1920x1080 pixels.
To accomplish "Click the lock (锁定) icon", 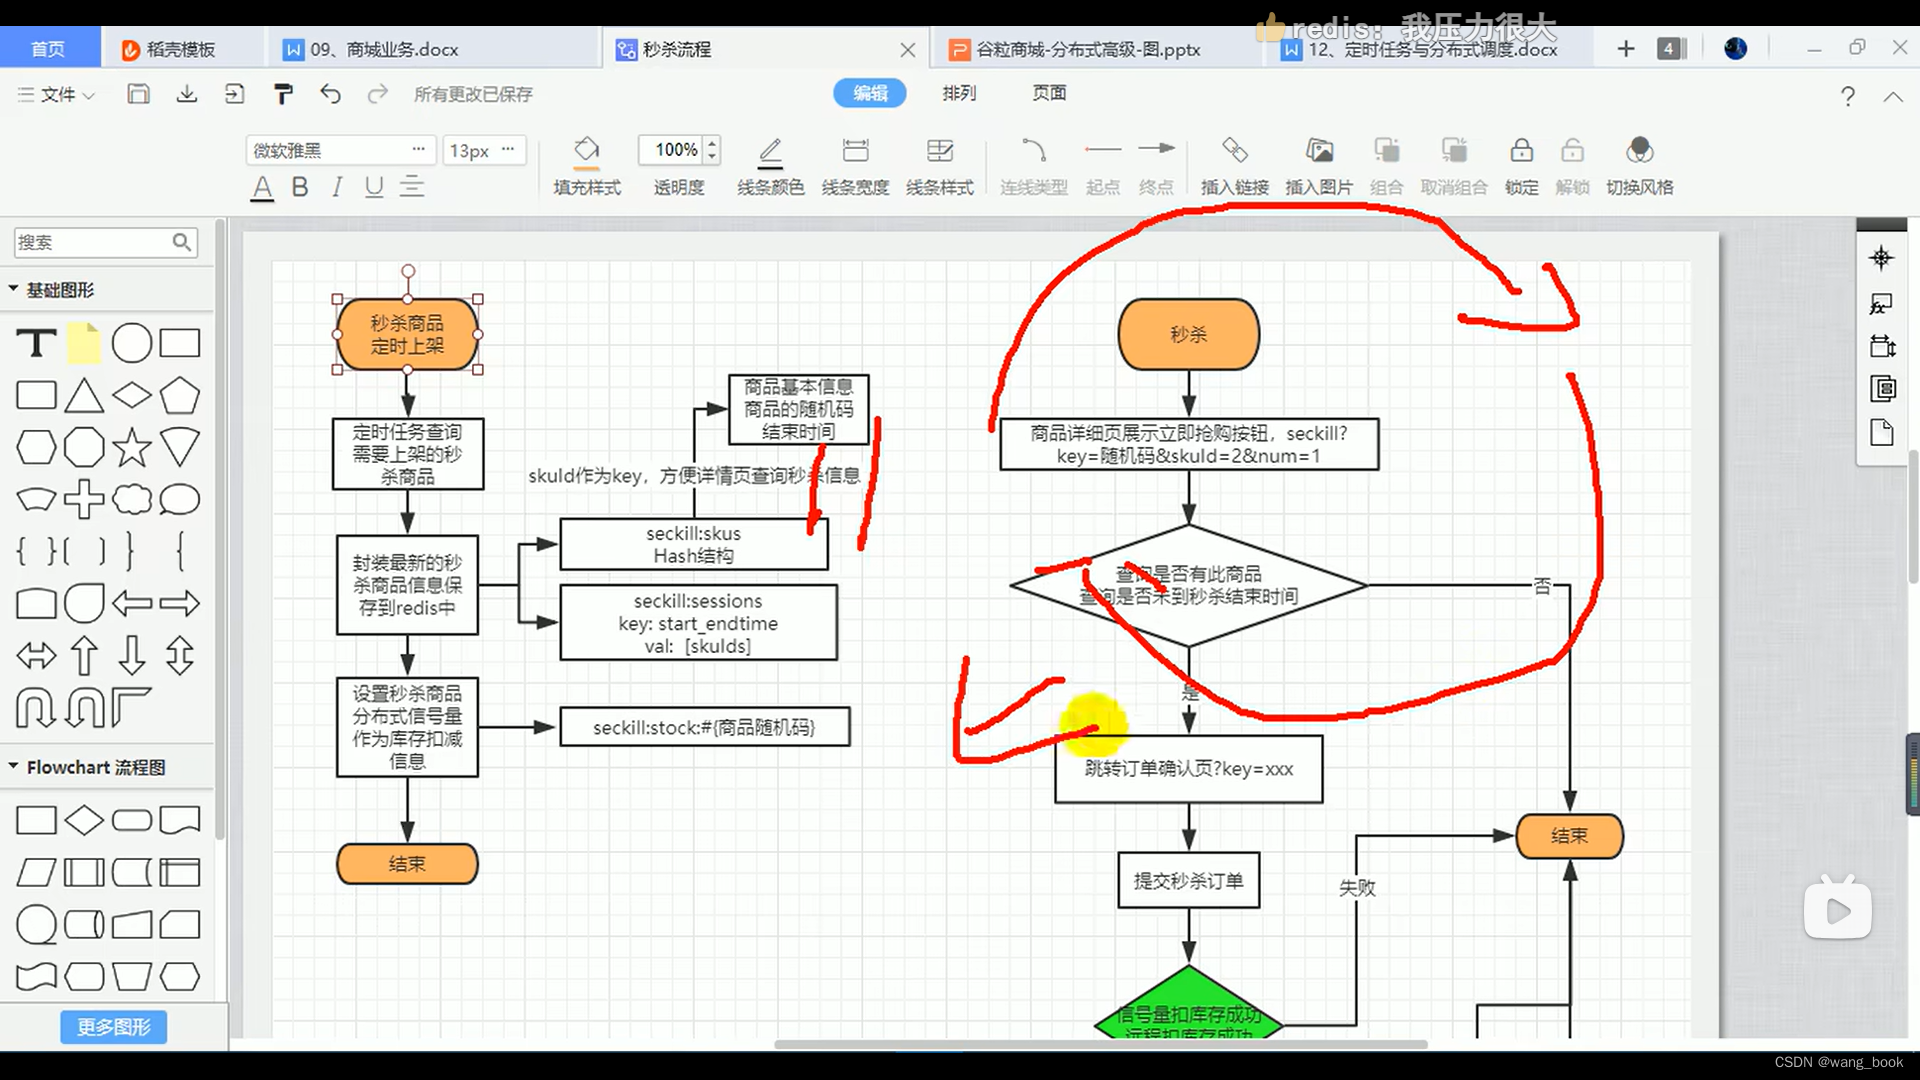I will [1522, 166].
